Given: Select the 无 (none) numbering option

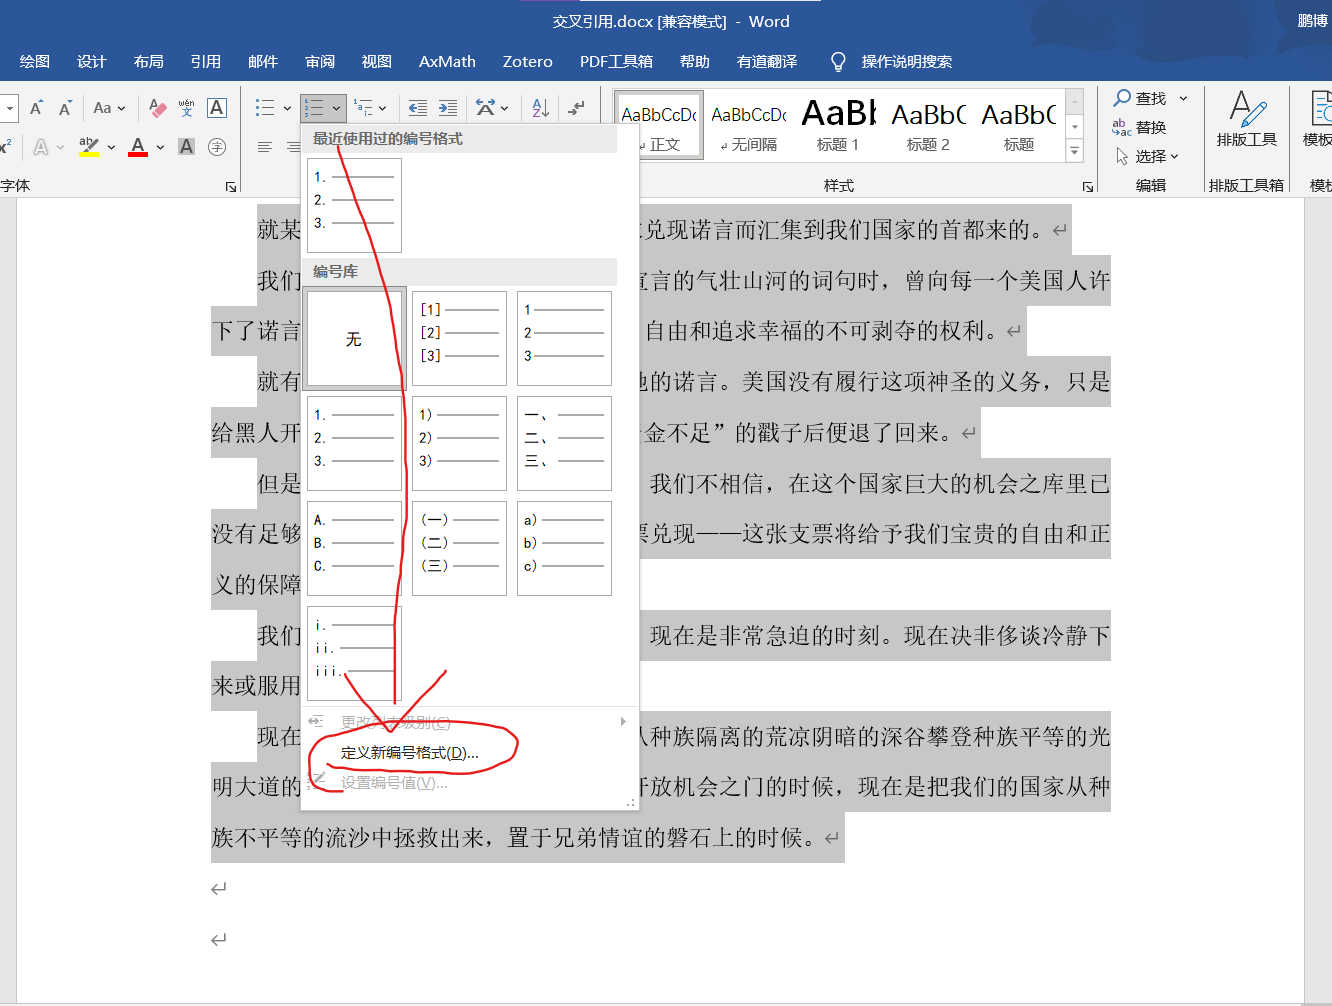Looking at the screenshot, I should click(x=354, y=339).
